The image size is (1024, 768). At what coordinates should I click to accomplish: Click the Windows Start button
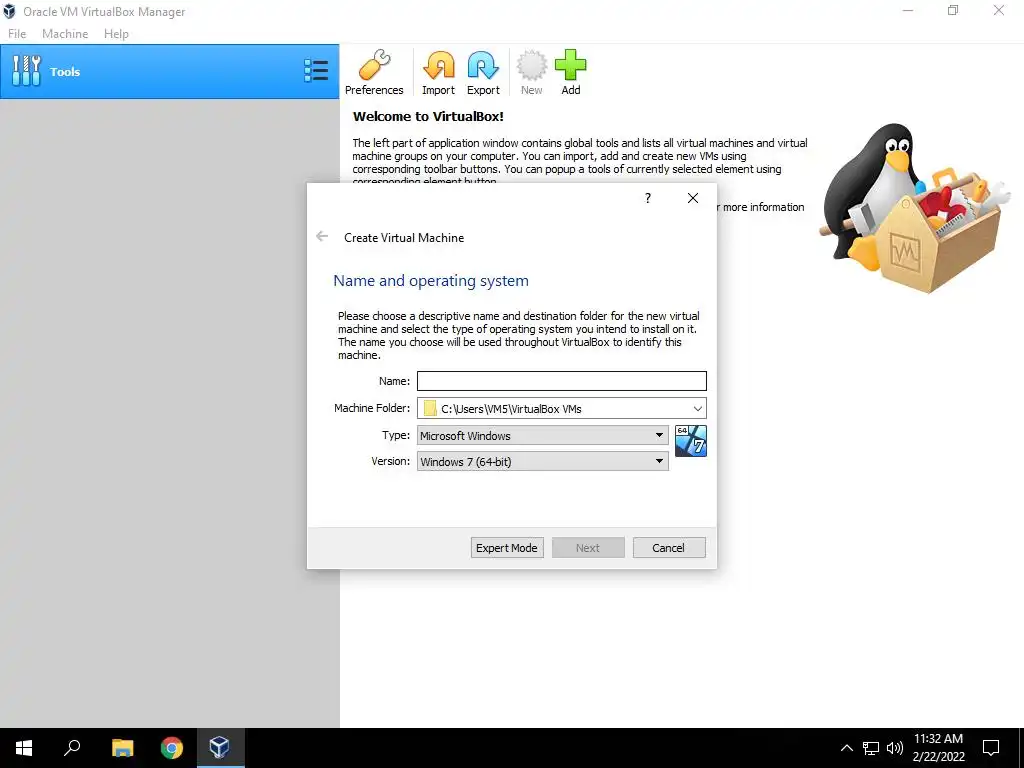click(x=24, y=748)
